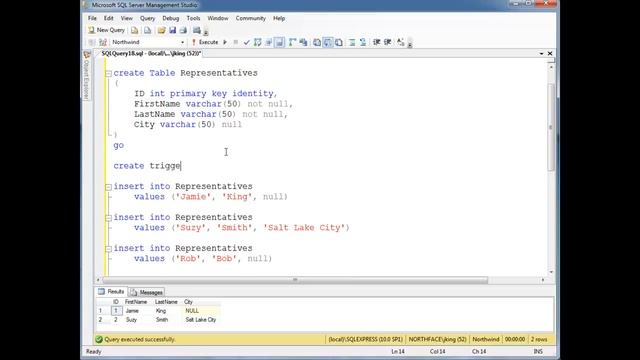
Task: Close the SQLQuery18.sql tab
Action: [550, 53]
